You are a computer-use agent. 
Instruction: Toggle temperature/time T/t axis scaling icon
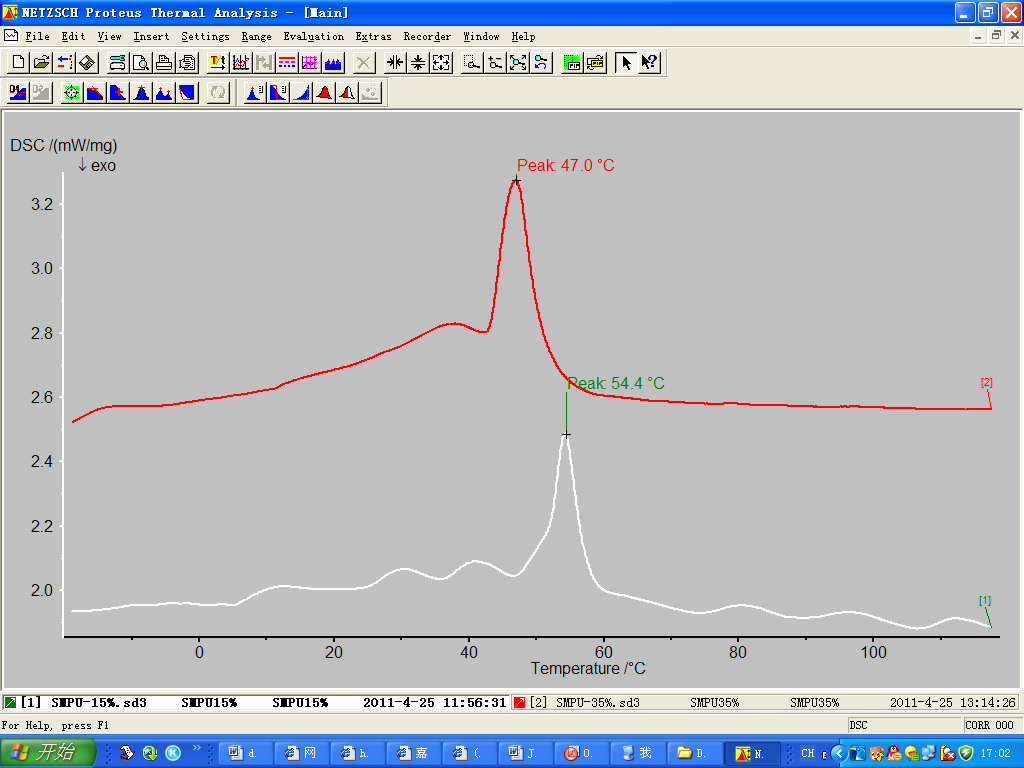click(x=217, y=63)
